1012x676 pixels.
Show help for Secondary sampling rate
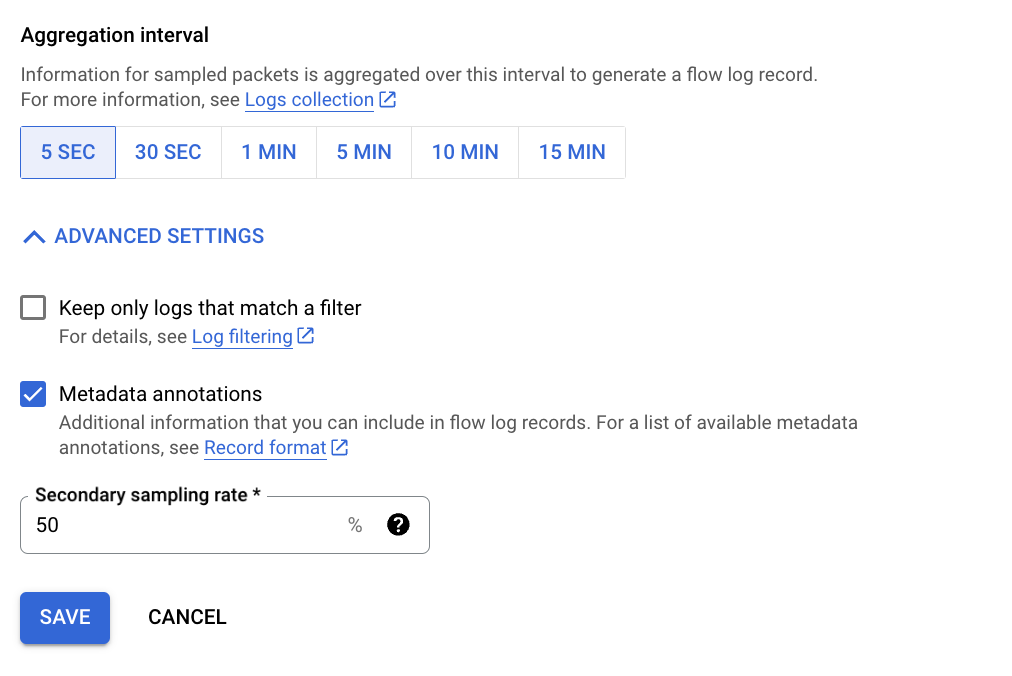(398, 525)
